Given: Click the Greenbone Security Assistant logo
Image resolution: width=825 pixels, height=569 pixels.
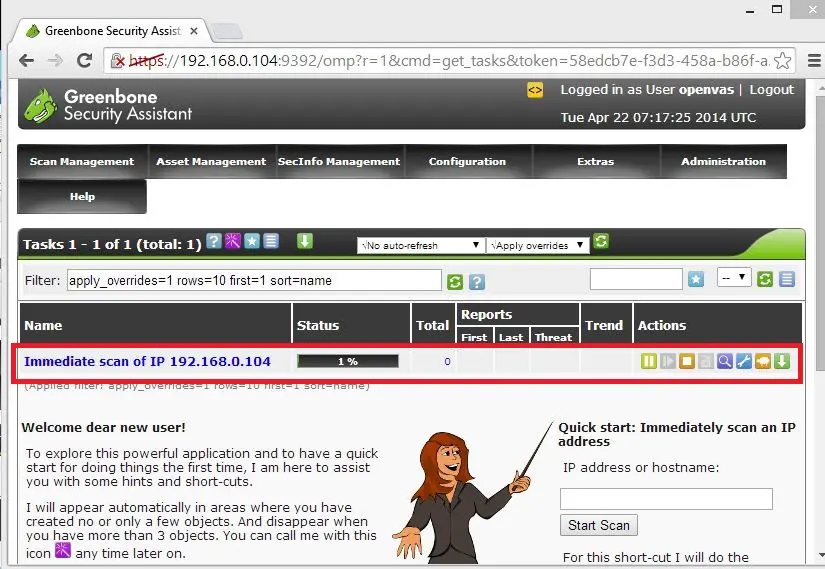Looking at the screenshot, I should click(108, 105).
